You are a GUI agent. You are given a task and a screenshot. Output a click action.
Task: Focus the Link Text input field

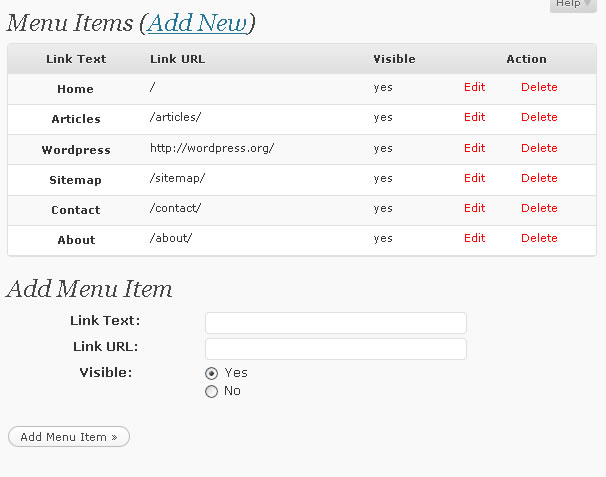(x=336, y=323)
